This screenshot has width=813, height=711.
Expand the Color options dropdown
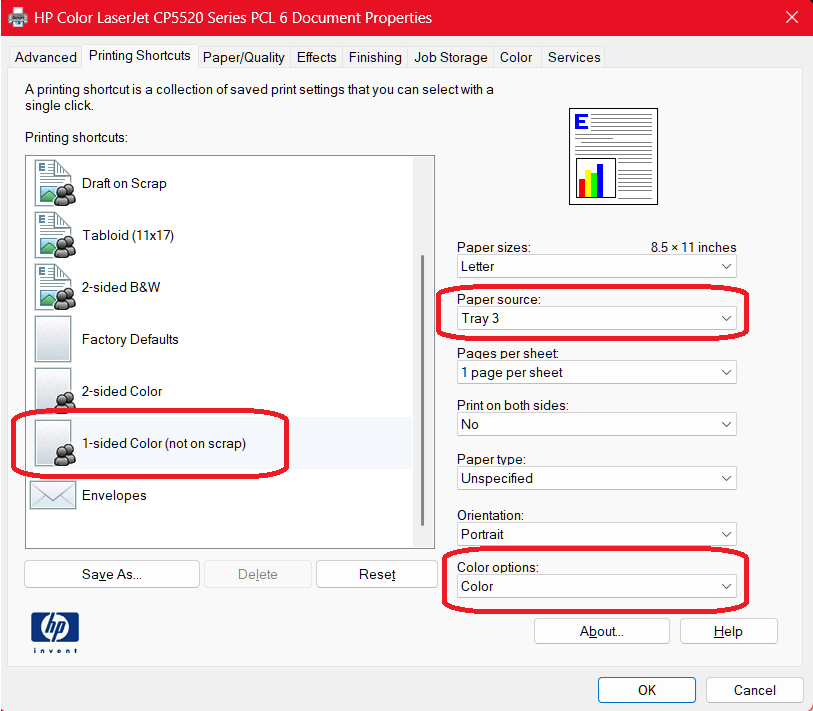coord(596,586)
